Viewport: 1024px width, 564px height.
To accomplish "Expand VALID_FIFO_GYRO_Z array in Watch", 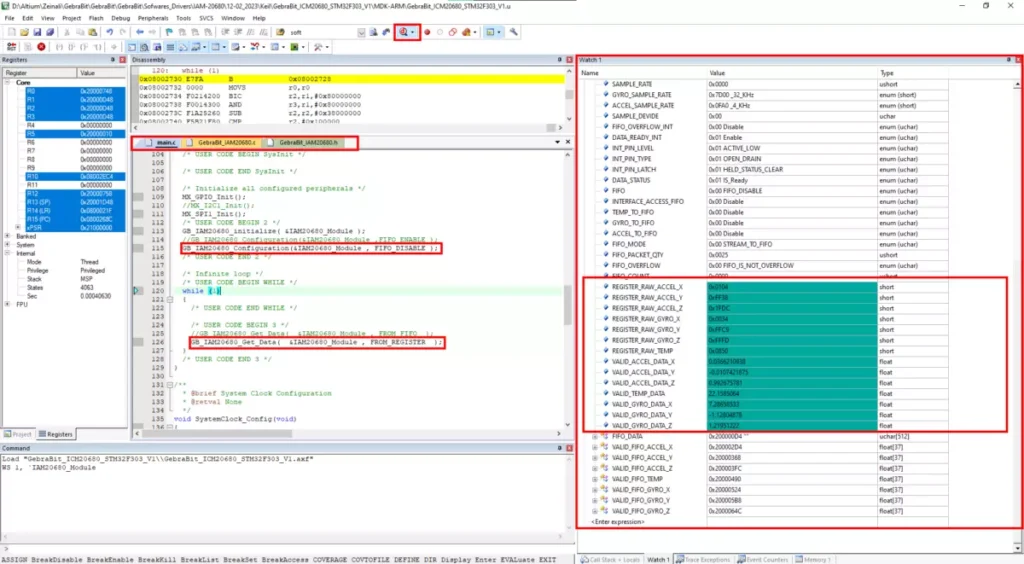I will 596,511.
